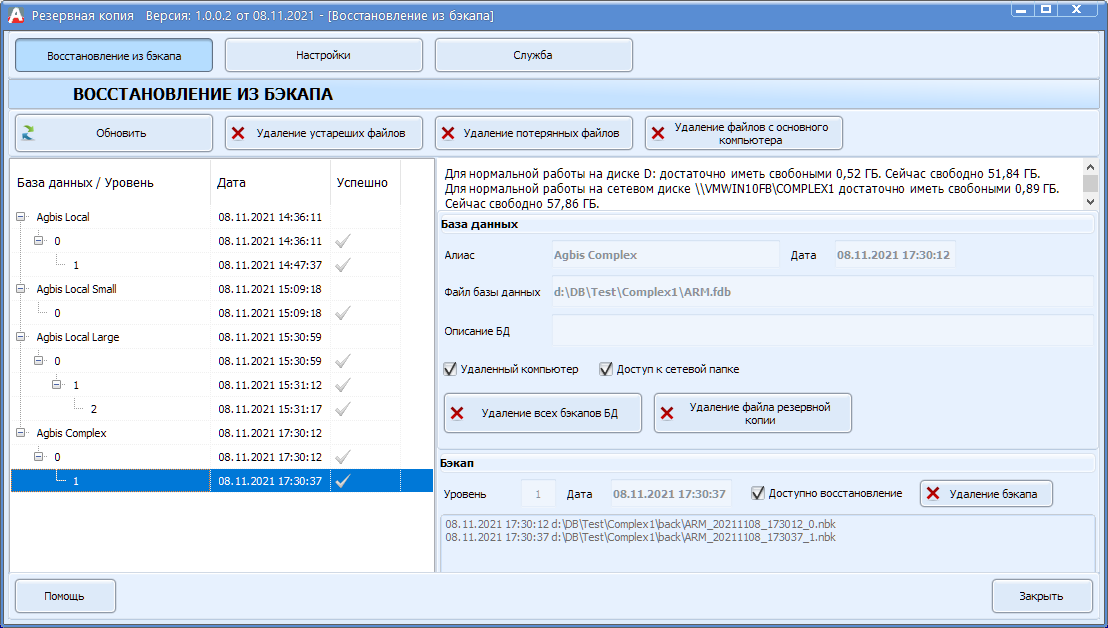Toggle the Доступно восстановление checkbox
The height and width of the screenshot is (628, 1108).
click(x=758, y=493)
